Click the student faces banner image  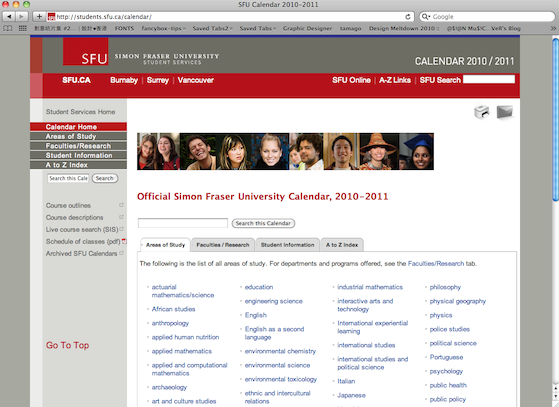pyautogui.click(x=285, y=151)
